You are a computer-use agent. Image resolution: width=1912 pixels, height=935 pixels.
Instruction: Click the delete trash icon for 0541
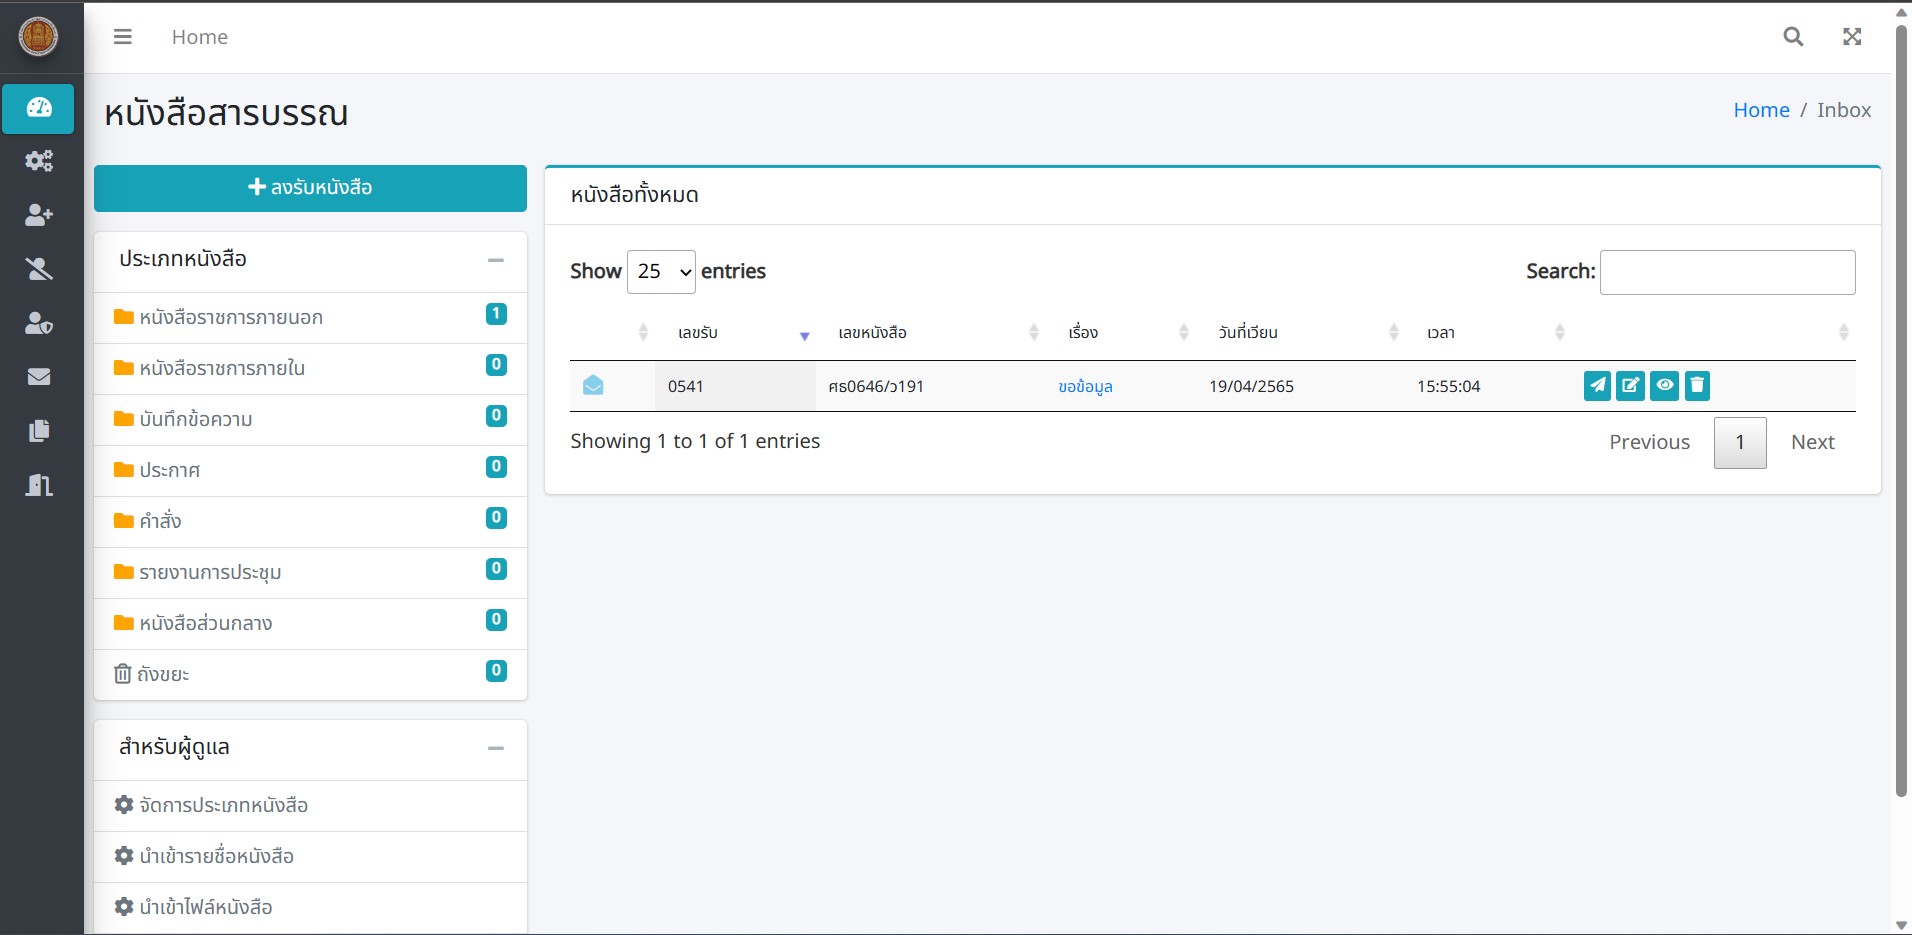[x=1697, y=385]
